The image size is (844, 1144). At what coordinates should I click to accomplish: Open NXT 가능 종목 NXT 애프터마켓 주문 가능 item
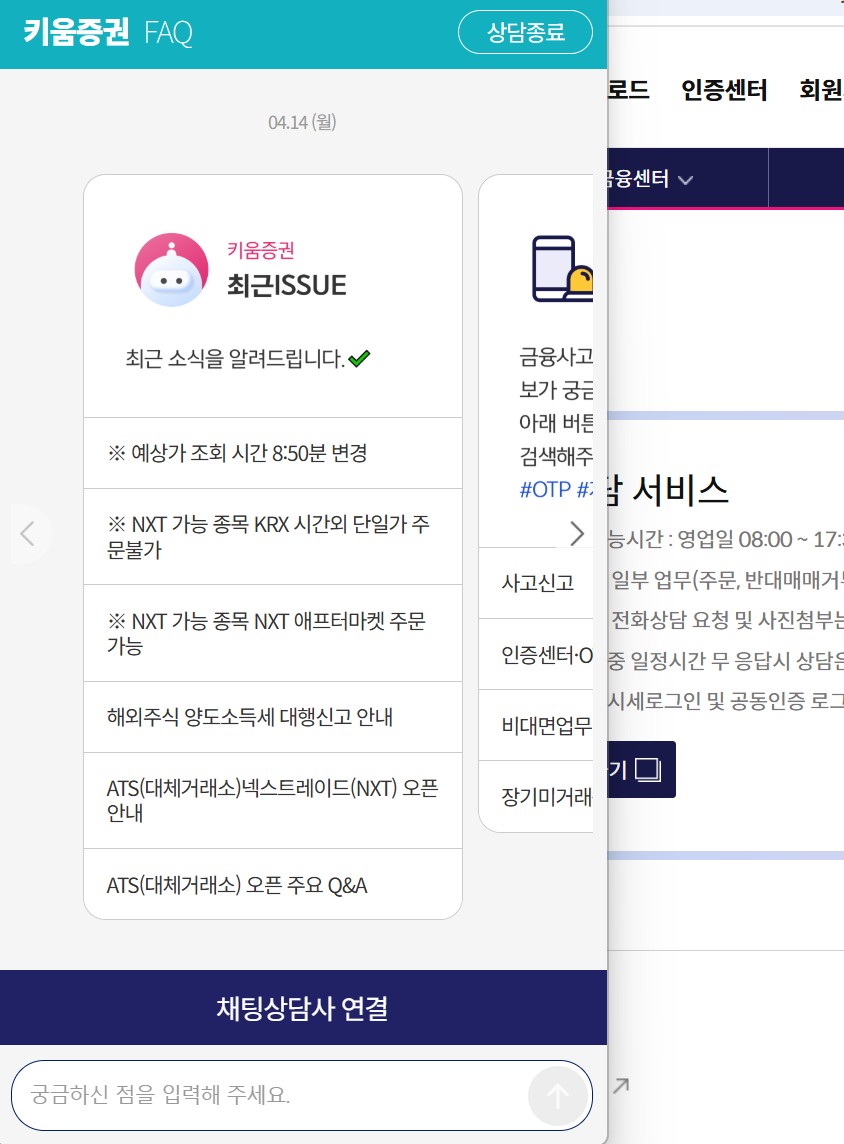273,633
